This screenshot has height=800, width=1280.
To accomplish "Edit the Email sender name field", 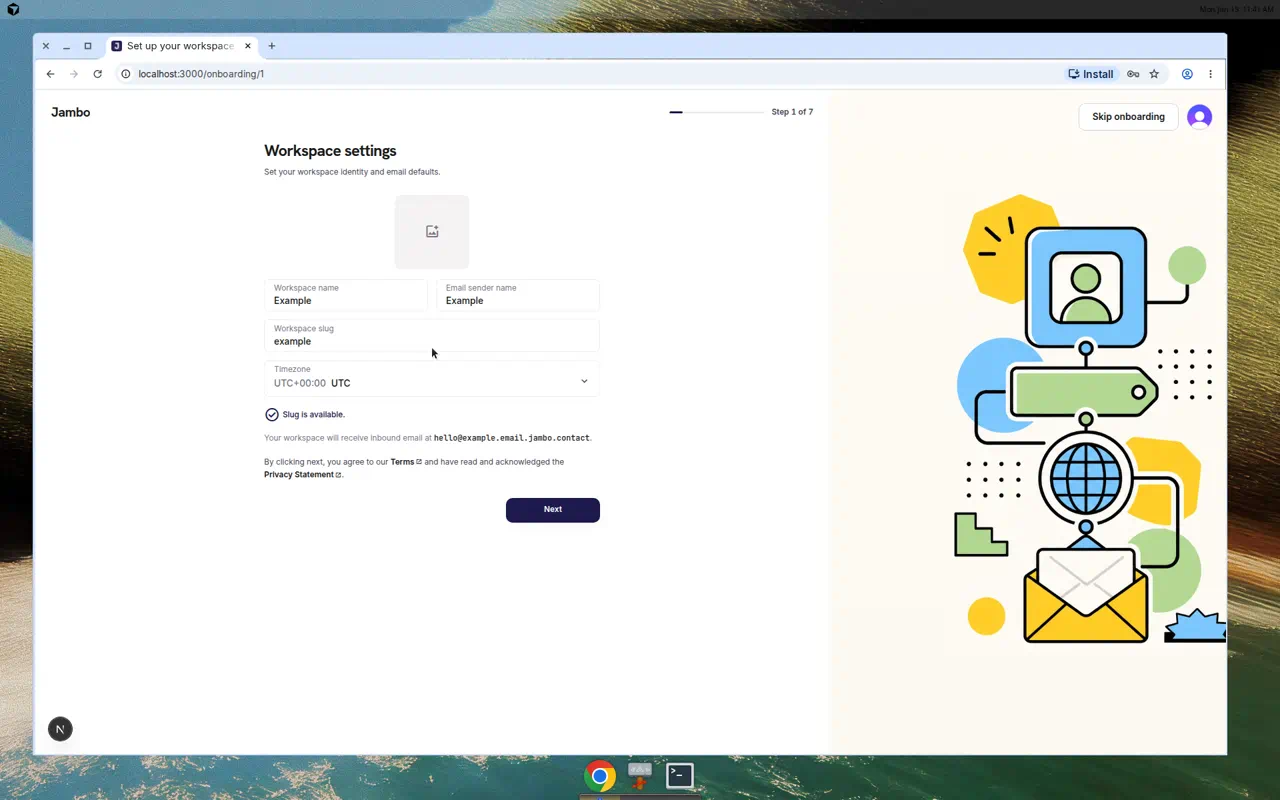I will 518,295.
